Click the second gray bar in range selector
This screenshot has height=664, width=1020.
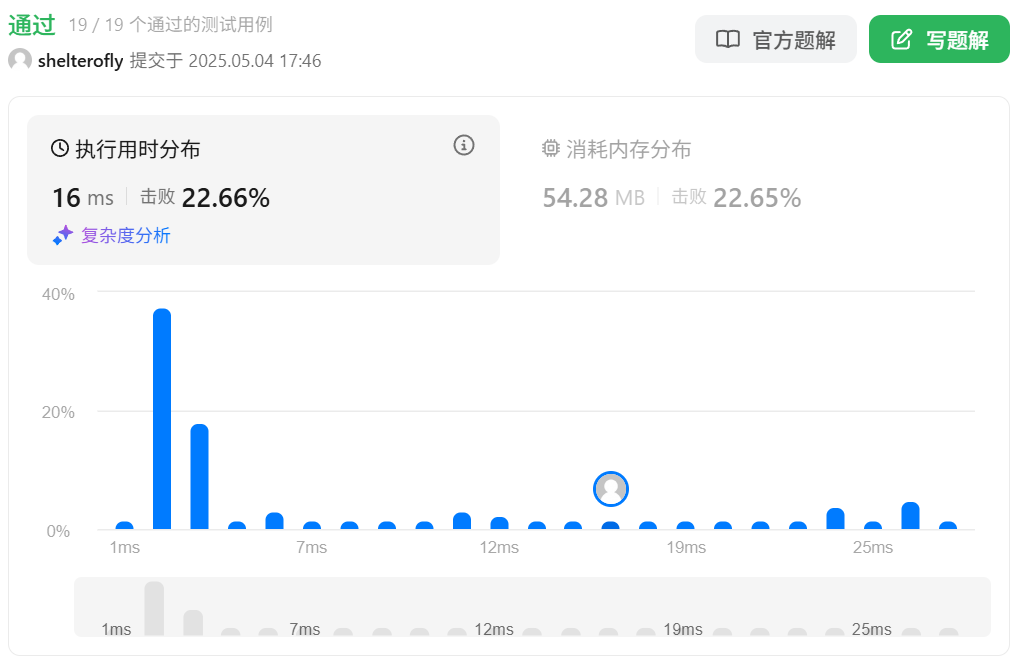[x=193, y=623]
